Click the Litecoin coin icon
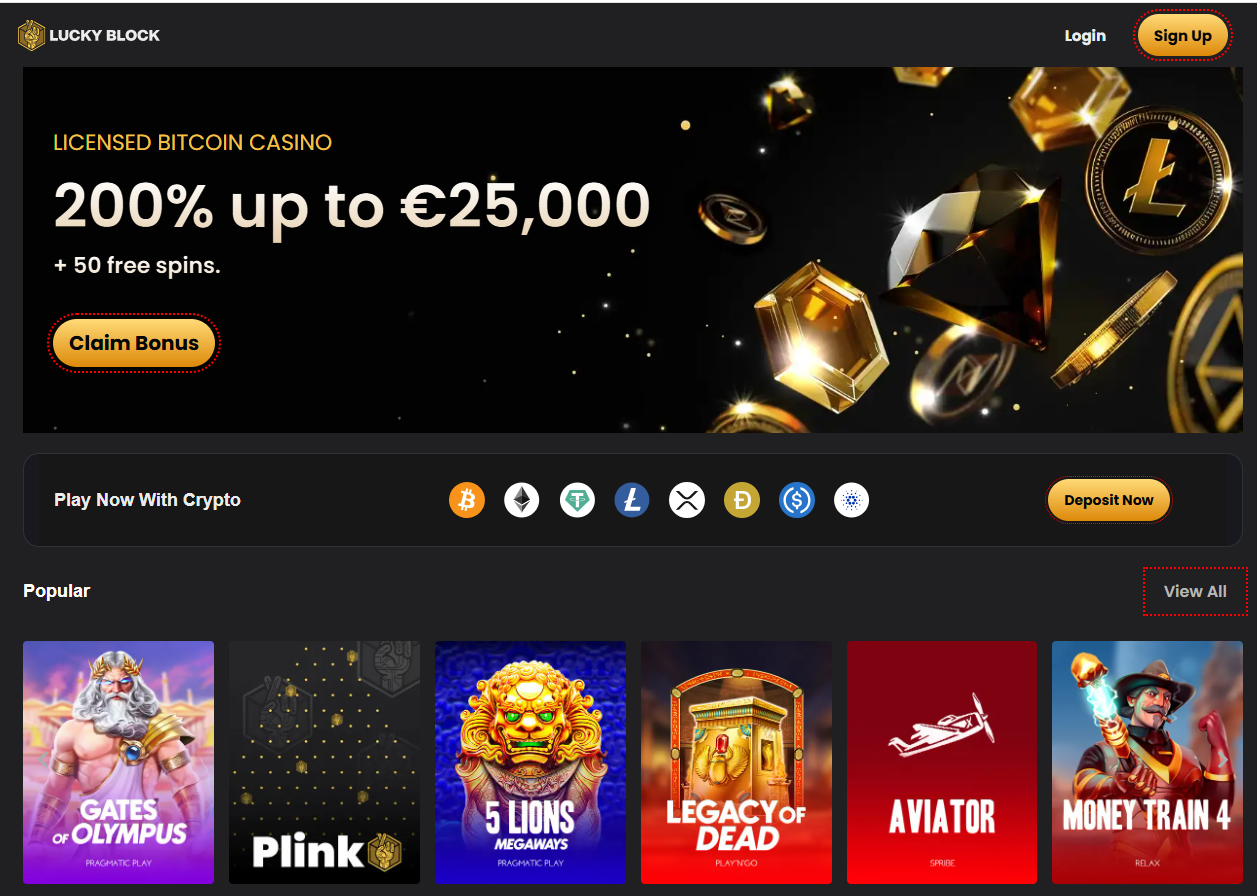This screenshot has height=896, width=1257. point(631,499)
